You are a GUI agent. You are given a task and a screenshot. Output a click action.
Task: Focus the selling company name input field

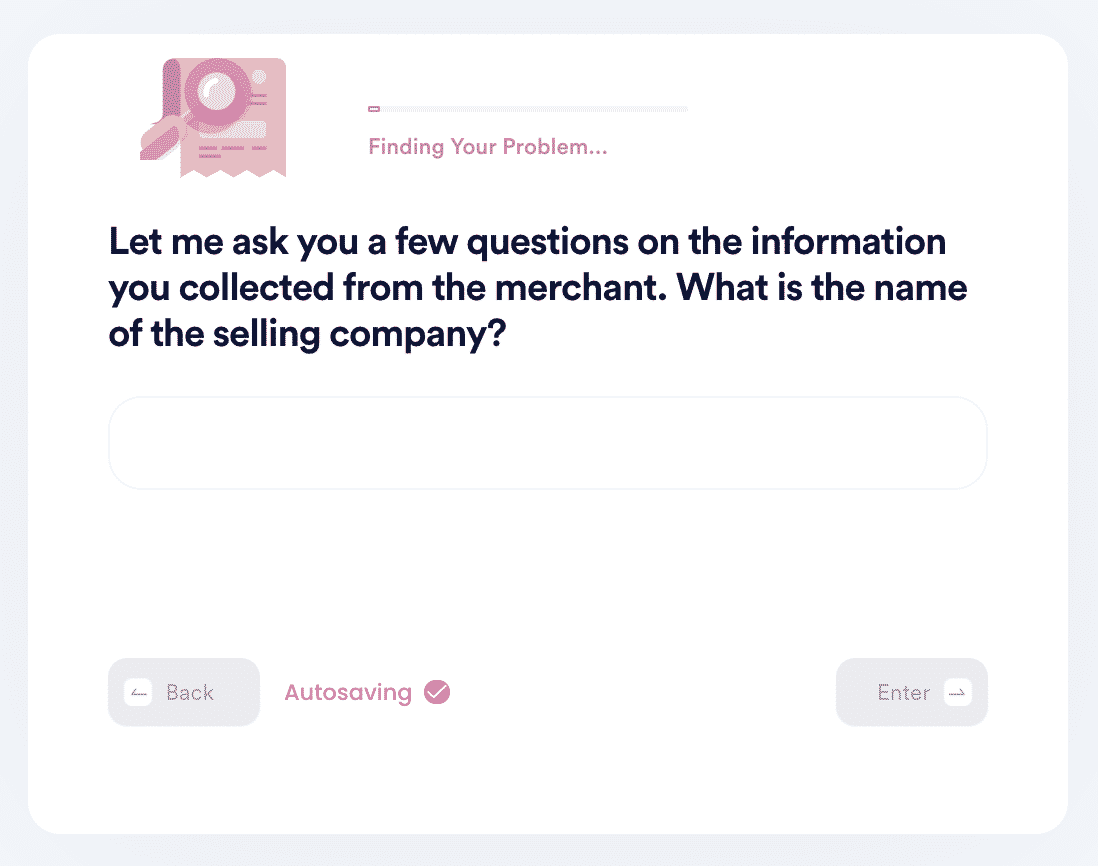[548, 442]
